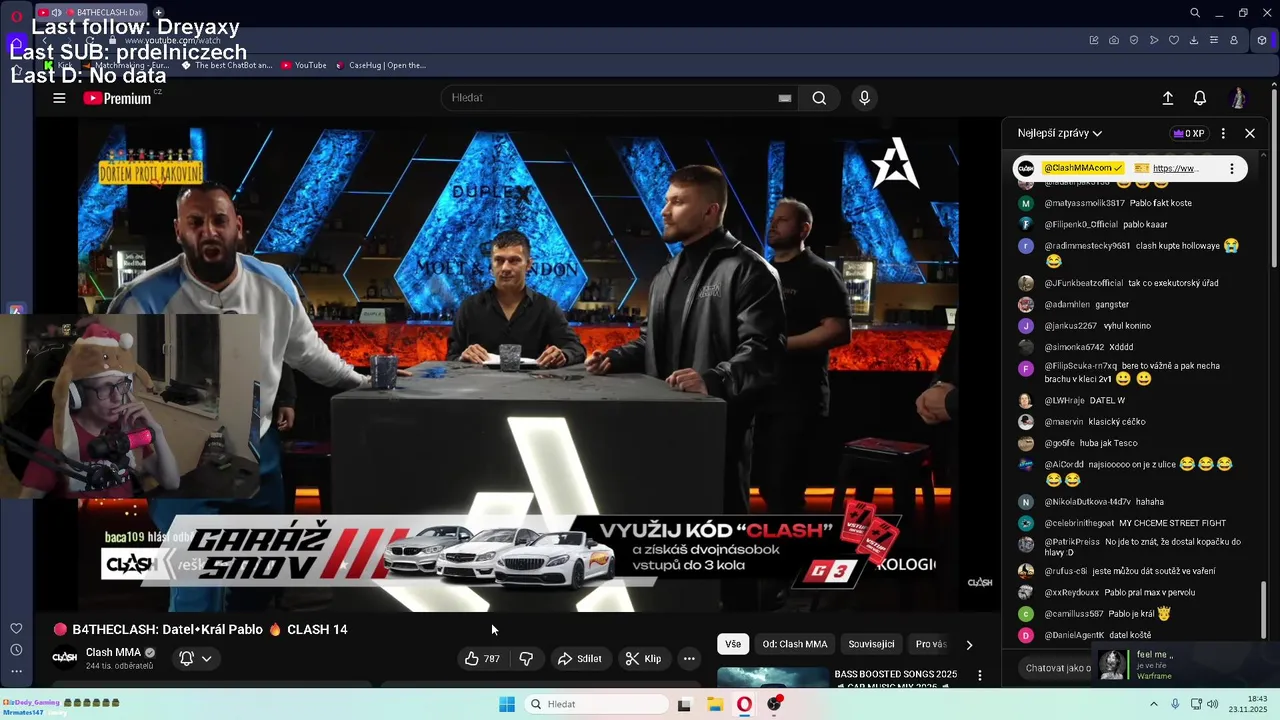This screenshot has height=720, width=1280.
Task: Open the CaseHug bookmark
Action: [x=381, y=65]
